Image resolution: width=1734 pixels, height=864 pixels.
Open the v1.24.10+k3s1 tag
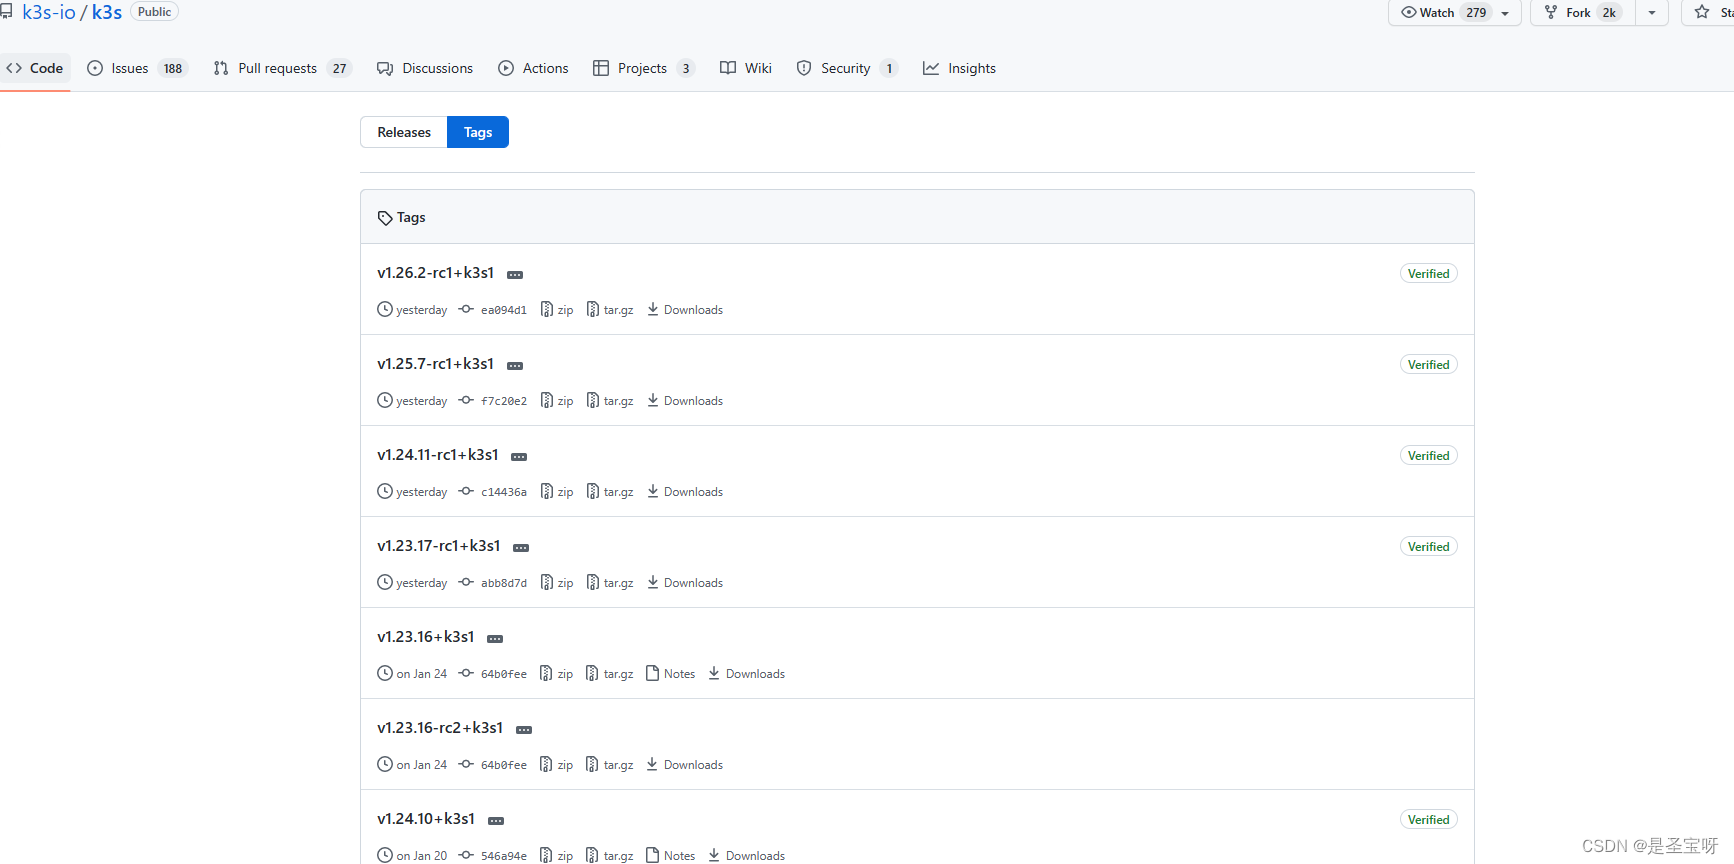coord(426,819)
